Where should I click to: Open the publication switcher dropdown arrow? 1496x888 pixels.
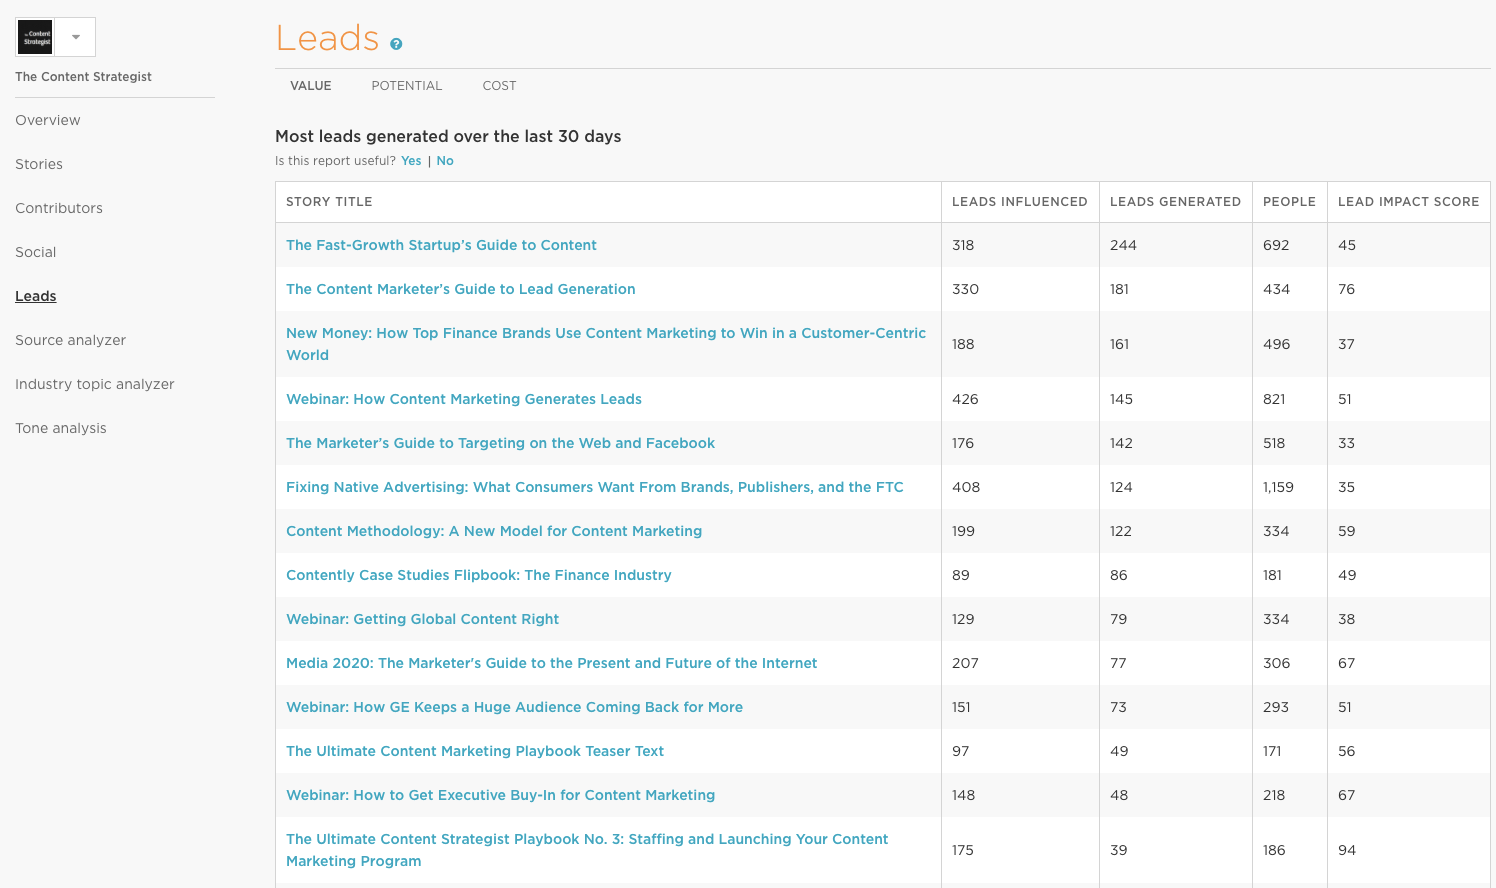77,36
